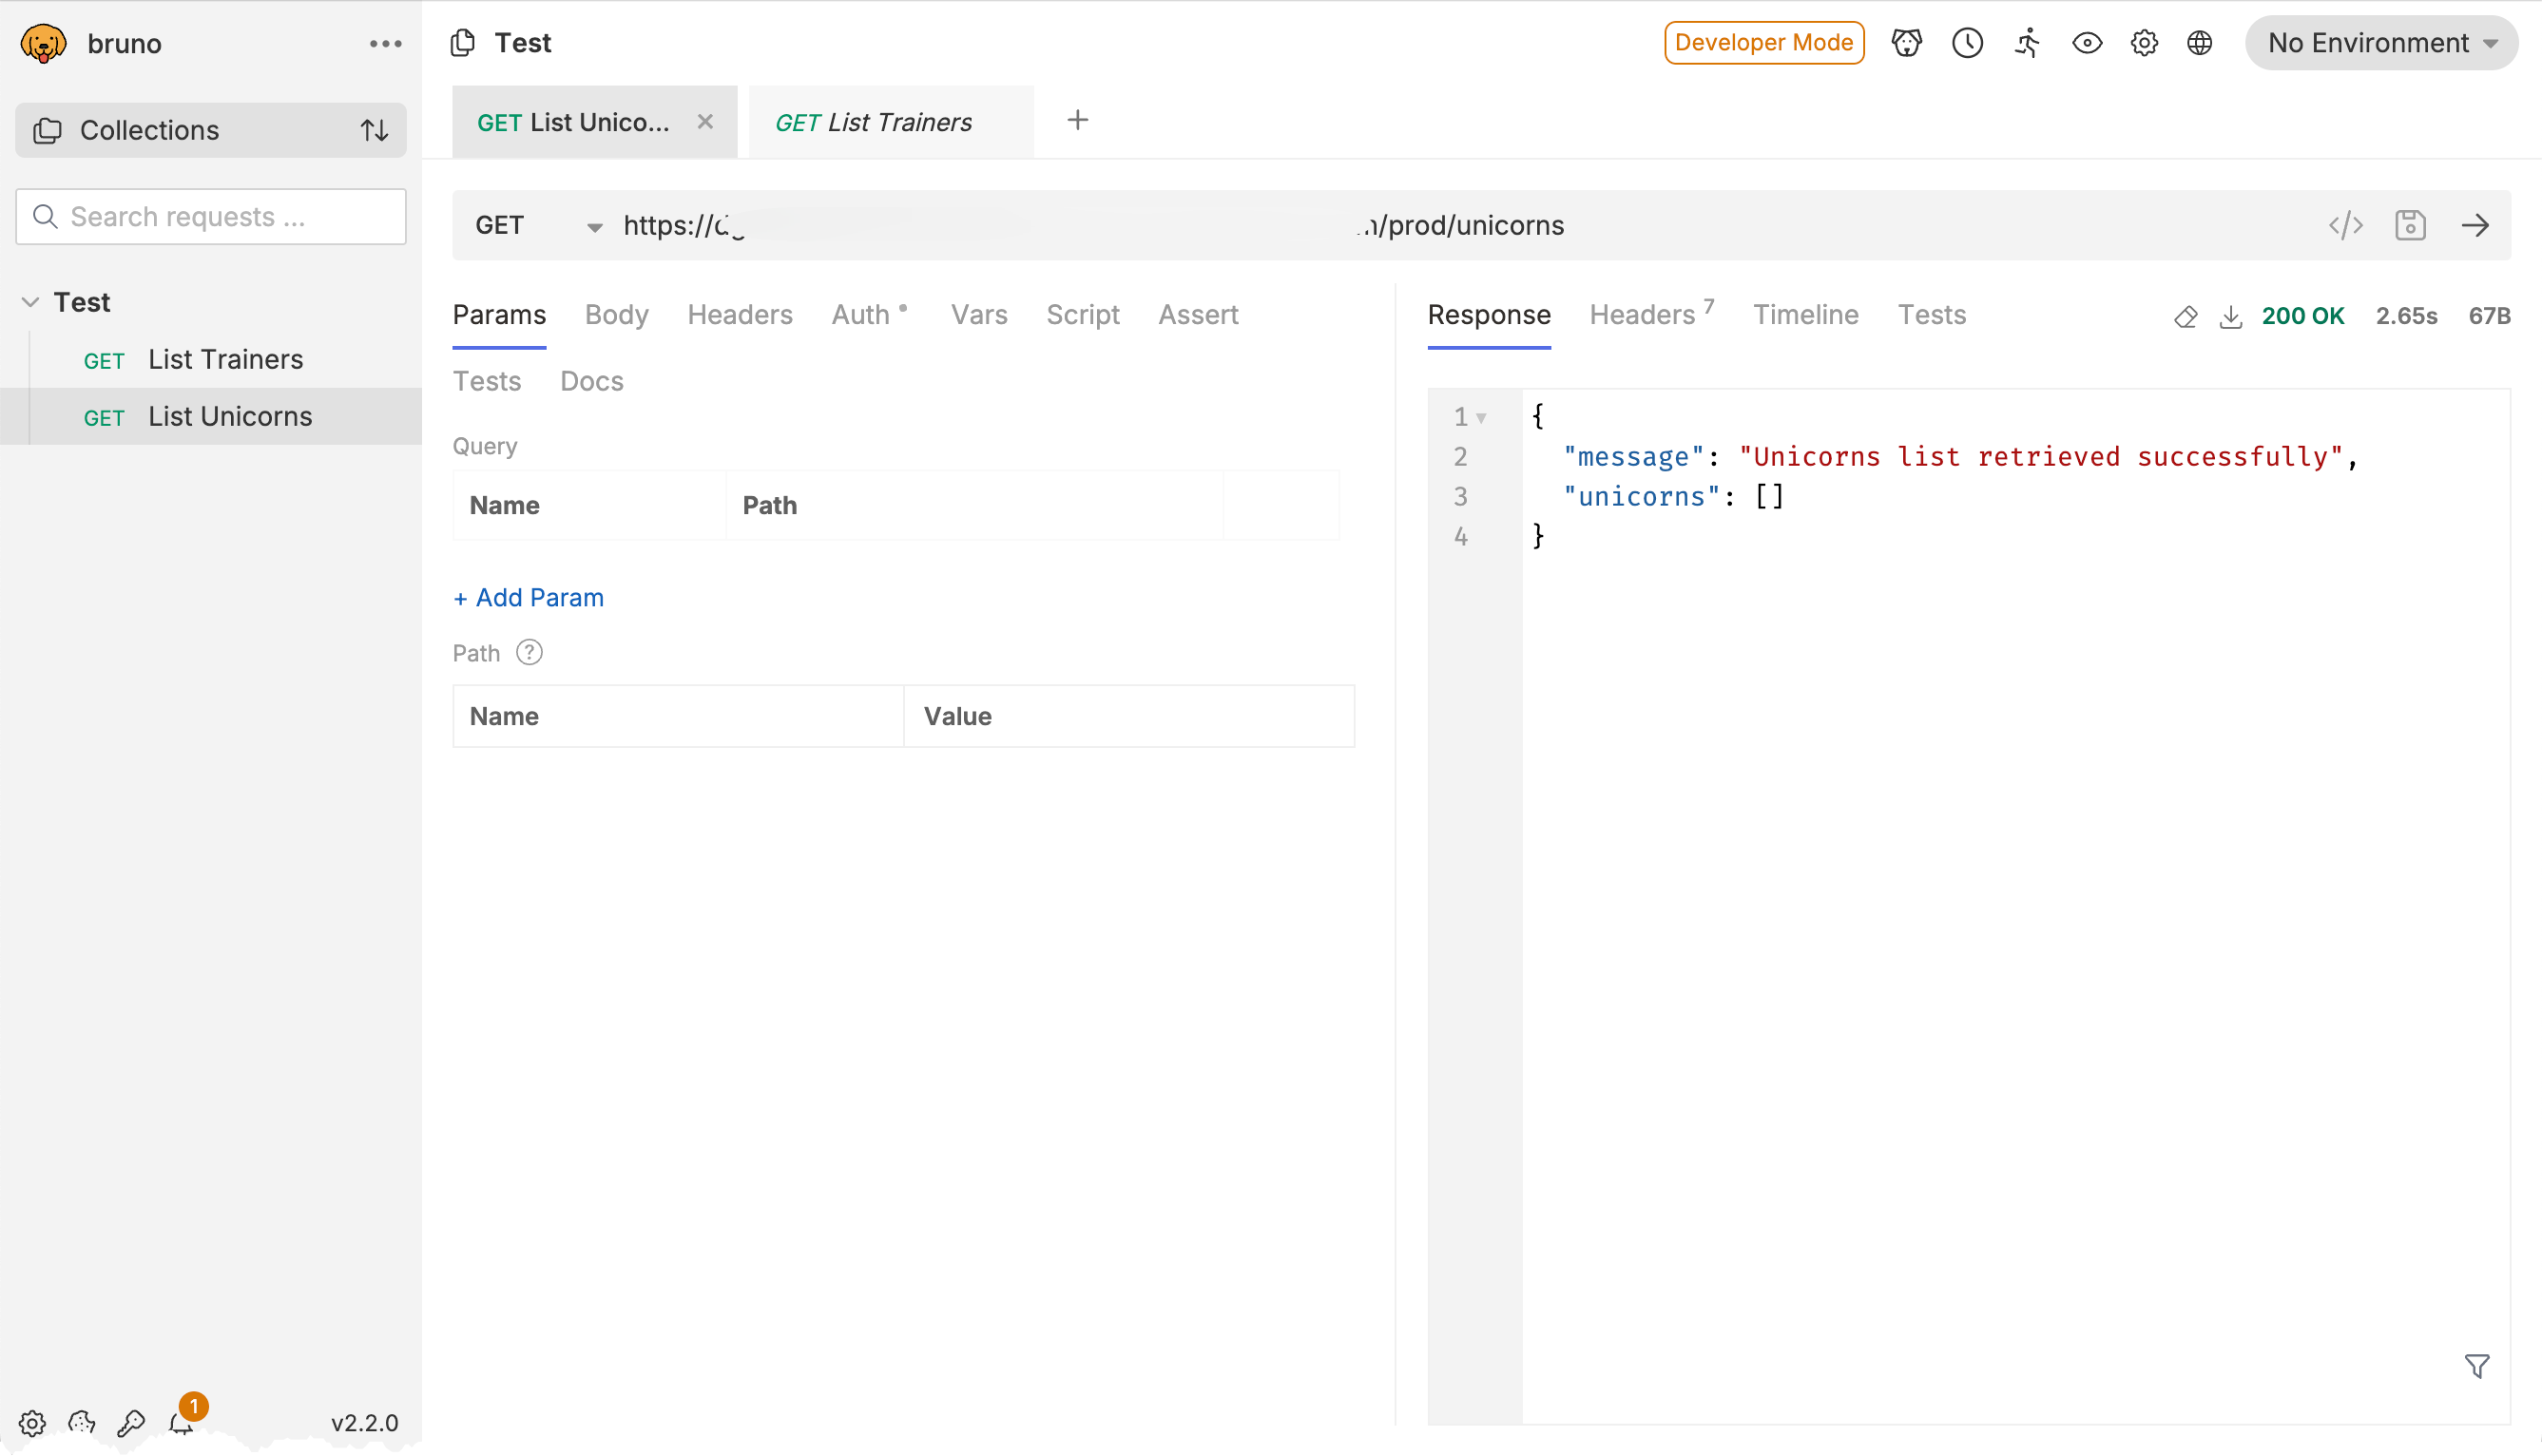This screenshot has width=2542, height=1456.
Task: Open preferences gear in the bottom-left status bar
Action: [x=32, y=1422]
